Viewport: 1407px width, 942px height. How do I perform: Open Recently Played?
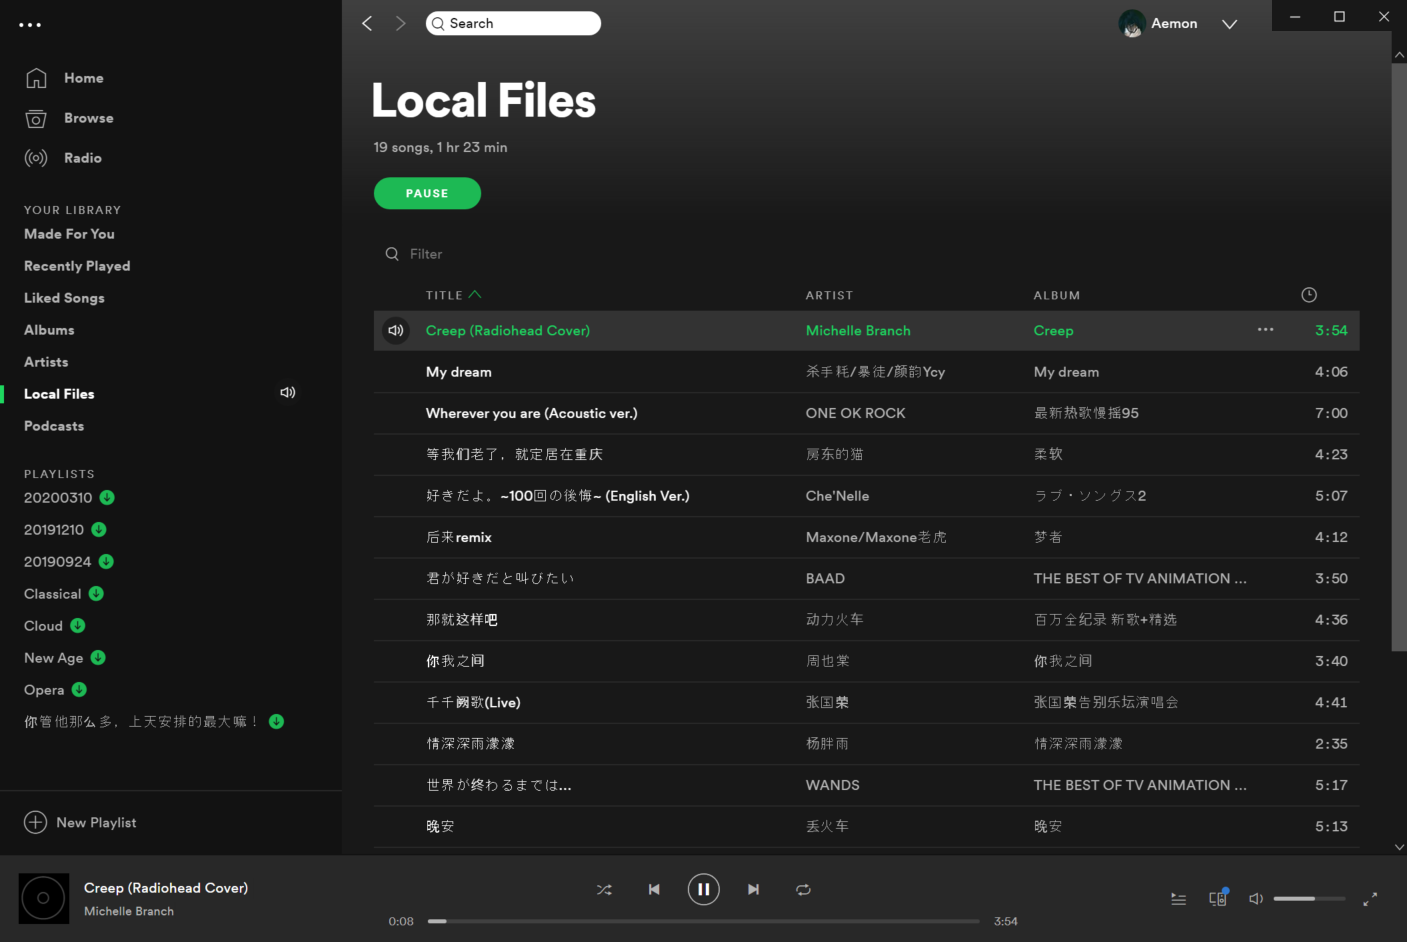point(77,266)
